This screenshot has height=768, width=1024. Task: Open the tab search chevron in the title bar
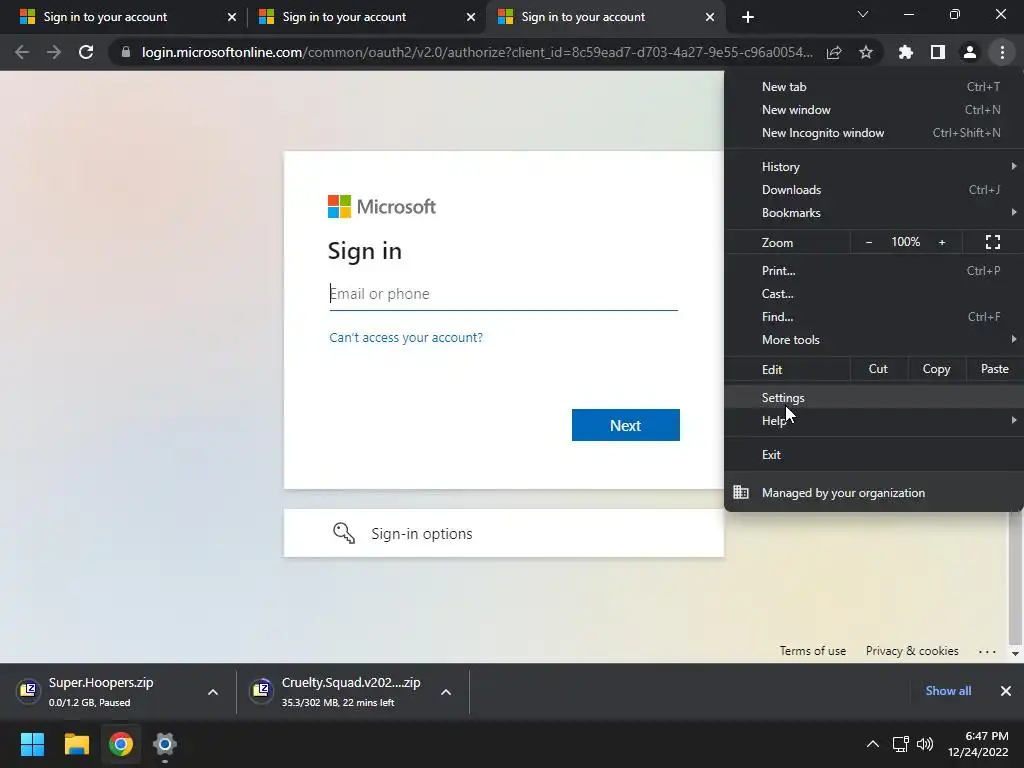(863, 14)
